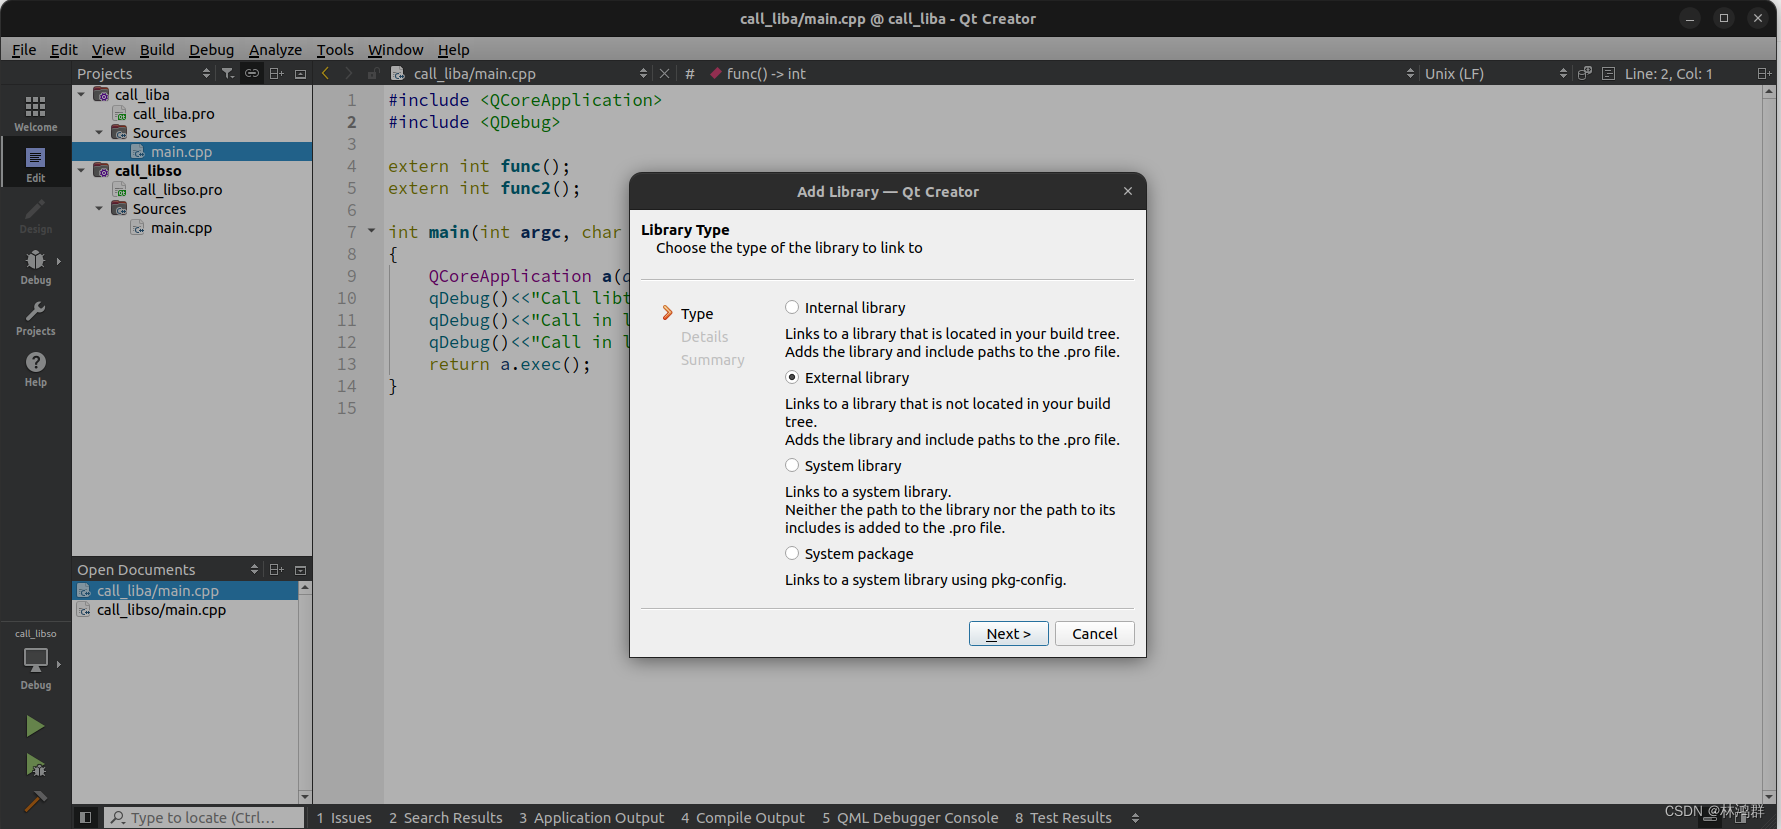
Task: Open the Compile Output pane
Action: 743,818
